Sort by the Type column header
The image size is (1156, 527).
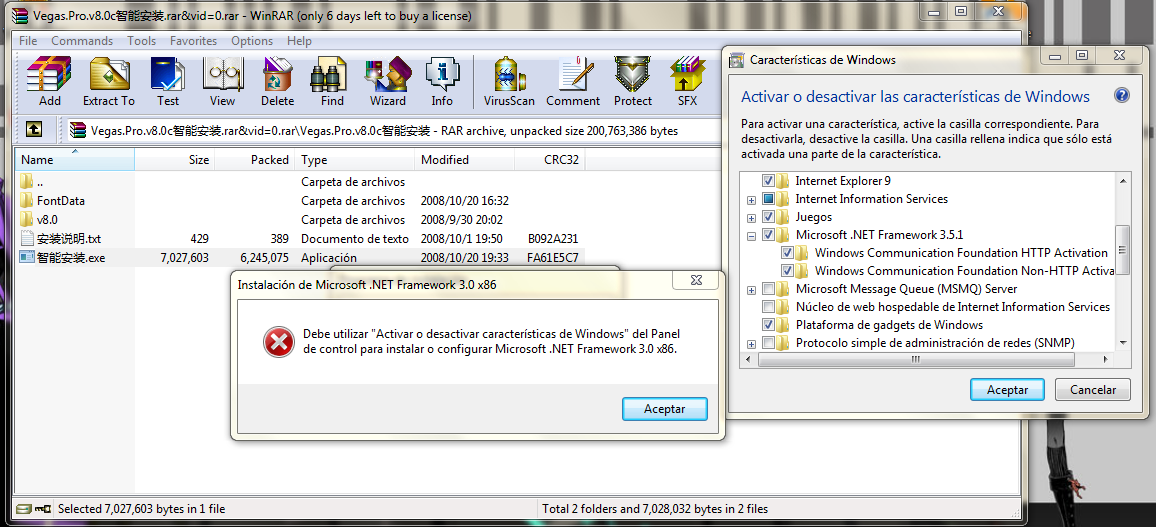pos(355,159)
